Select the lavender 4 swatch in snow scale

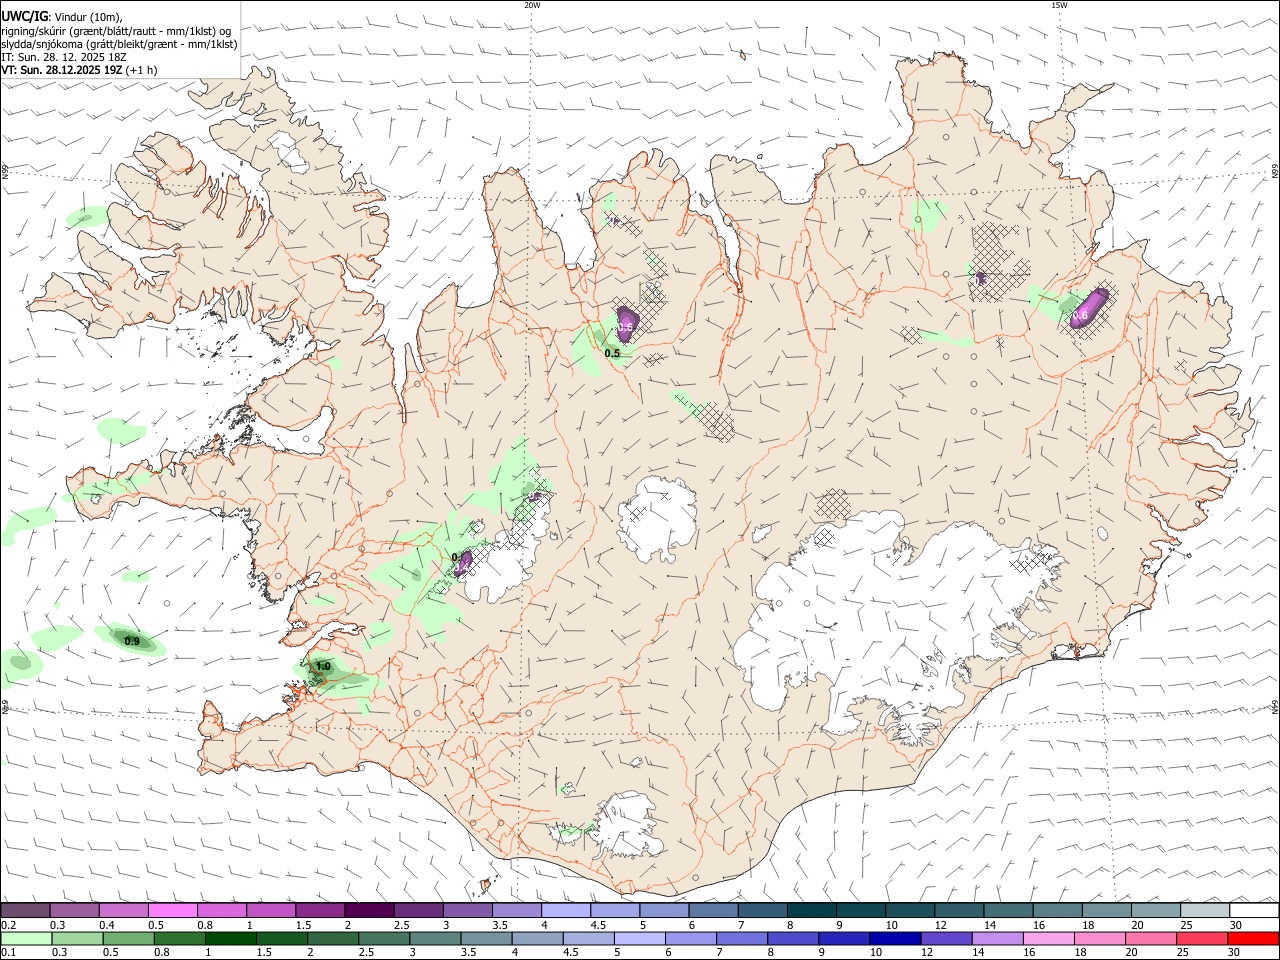pos(566,911)
